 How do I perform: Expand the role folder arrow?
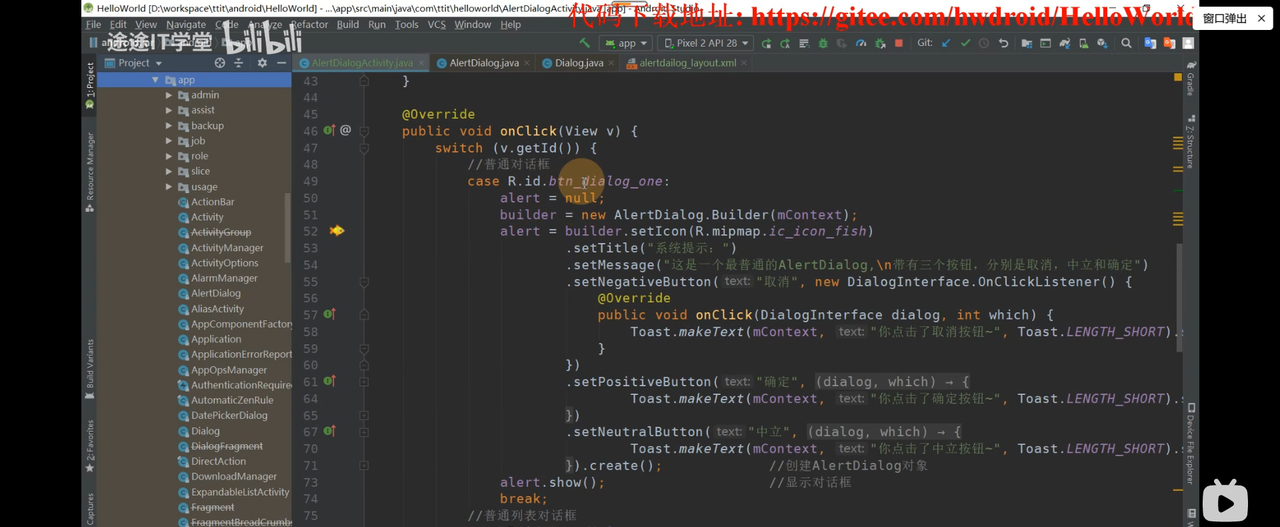169,156
